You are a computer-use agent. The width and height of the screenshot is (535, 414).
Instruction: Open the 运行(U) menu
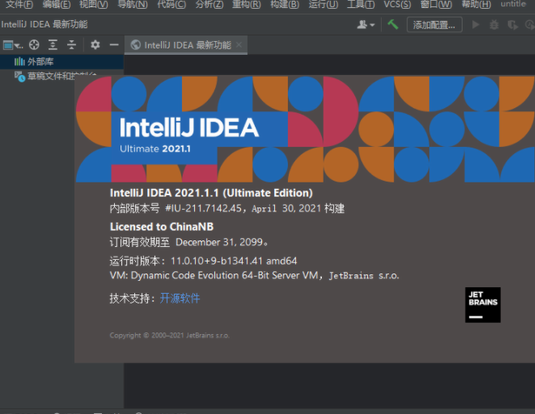[323, 4]
